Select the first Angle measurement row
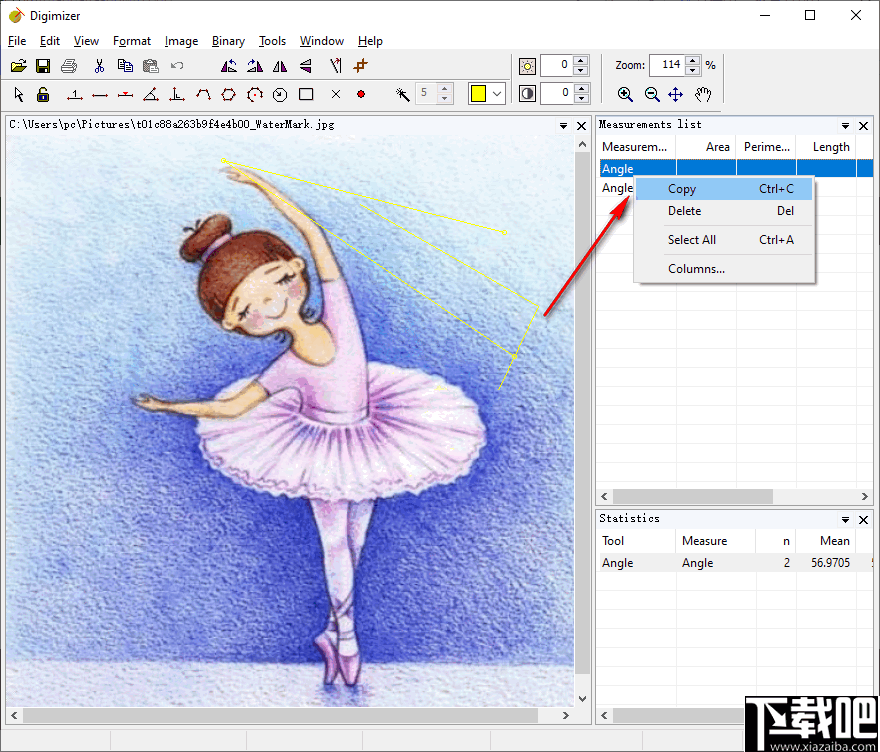The width and height of the screenshot is (880, 752). pyautogui.click(x=618, y=169)
